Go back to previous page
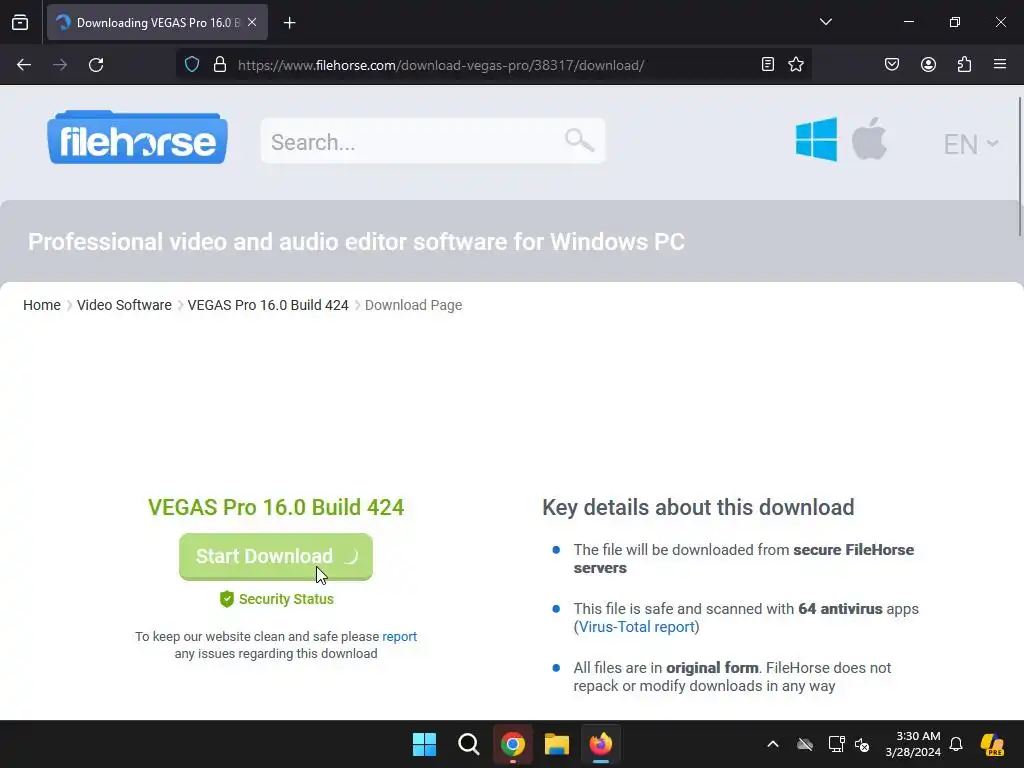 click(x=24, y=65)
